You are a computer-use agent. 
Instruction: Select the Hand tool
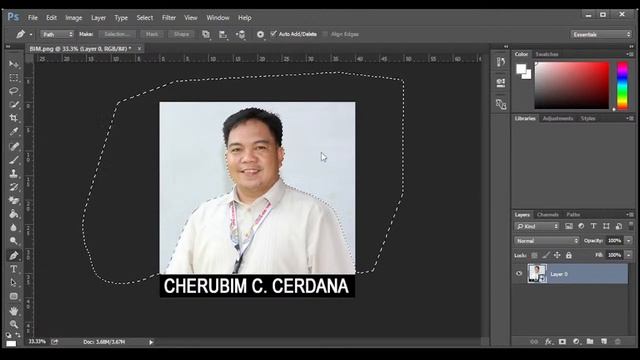(13, 311)
